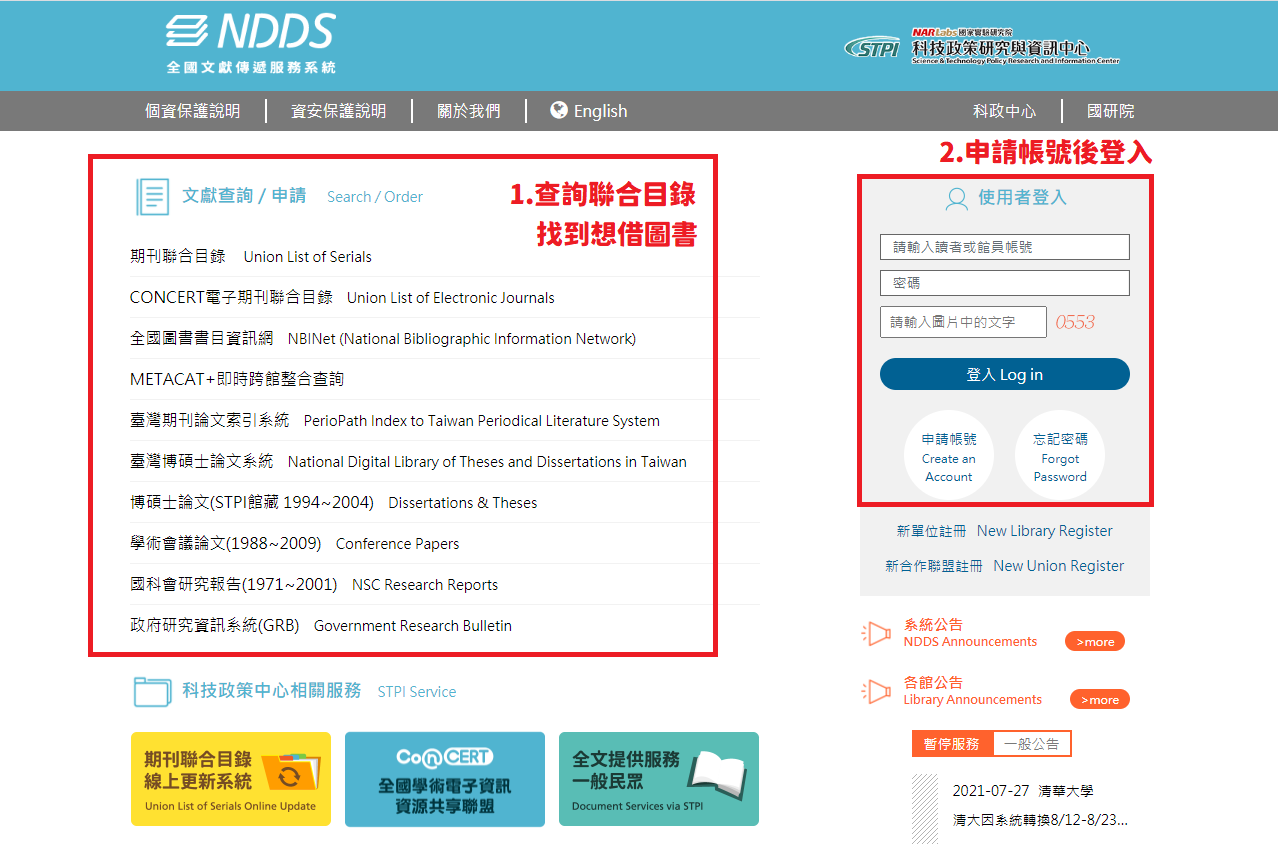Image resolution: width=1278 pixels, height=850 pixels.
Task: Focus the 密碼 password field
Action: [1004, 283]
